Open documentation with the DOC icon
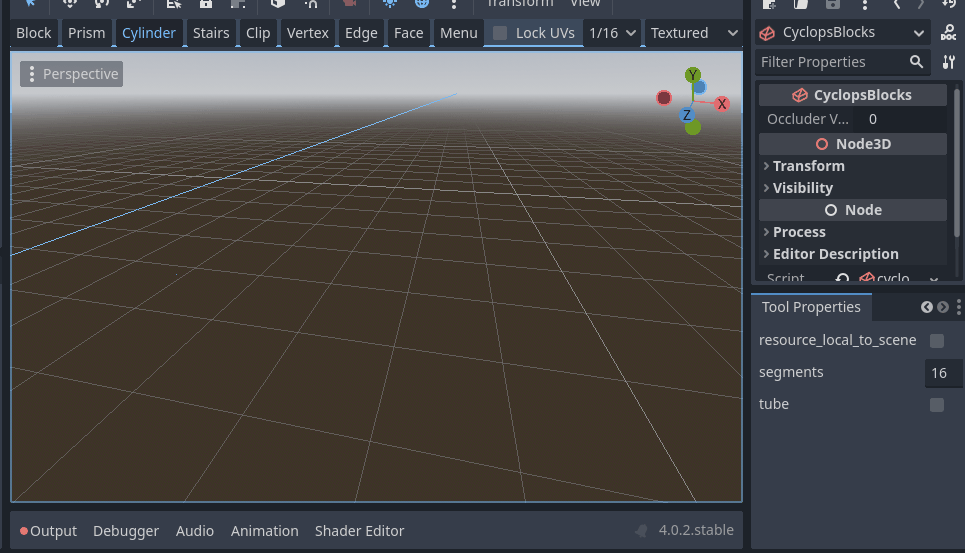Screen dimensions: 965x553 tap(948, 33)
